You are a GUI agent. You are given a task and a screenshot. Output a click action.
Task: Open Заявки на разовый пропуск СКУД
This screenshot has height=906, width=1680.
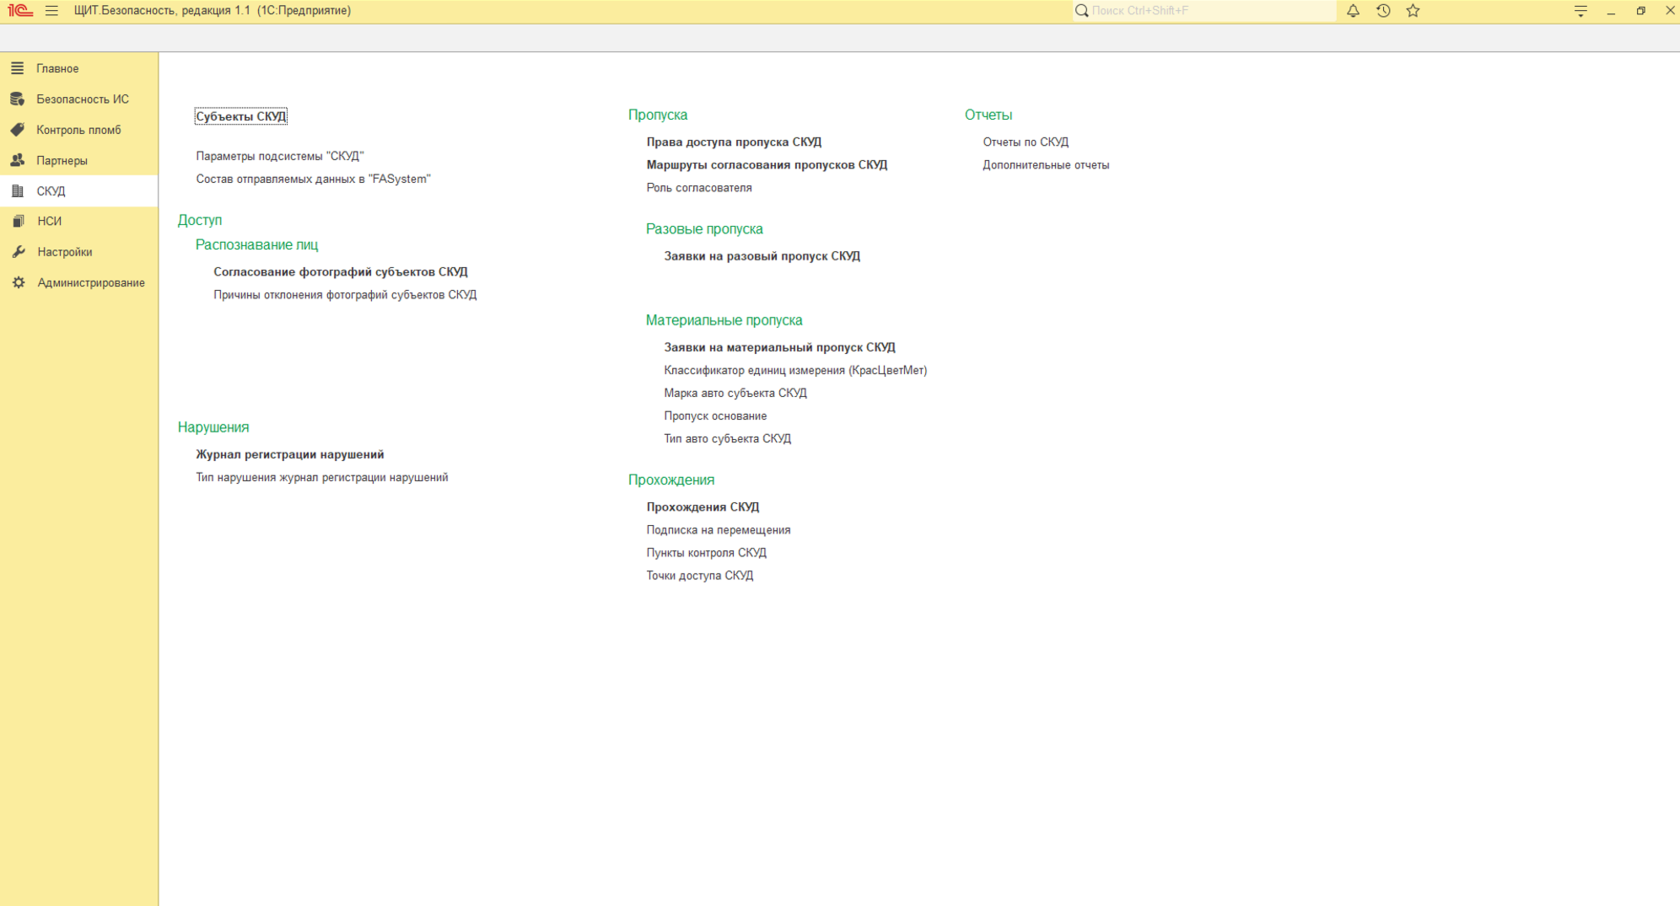[762, 256]
